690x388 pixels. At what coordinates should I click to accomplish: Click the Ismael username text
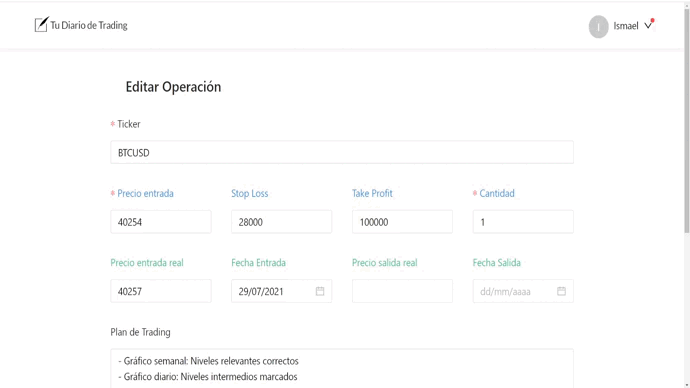click(x=626, y=26)
